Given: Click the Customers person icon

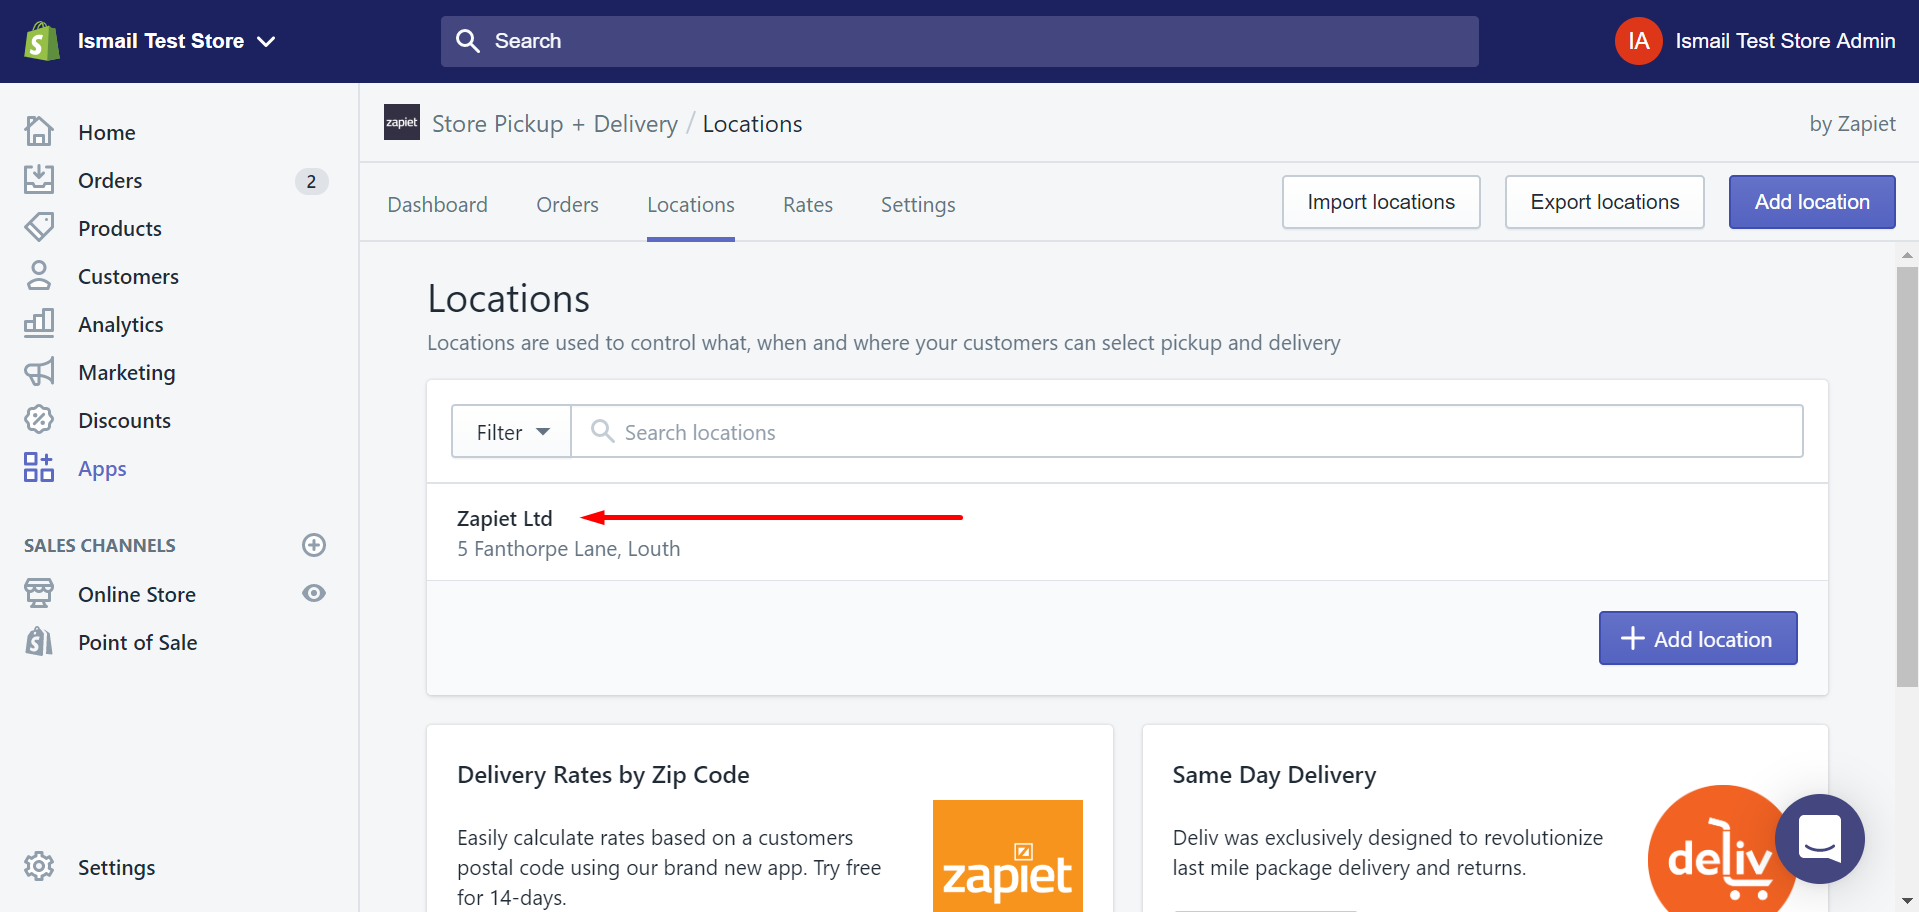Looking at the screenshot, I should (x=39, y=275).
